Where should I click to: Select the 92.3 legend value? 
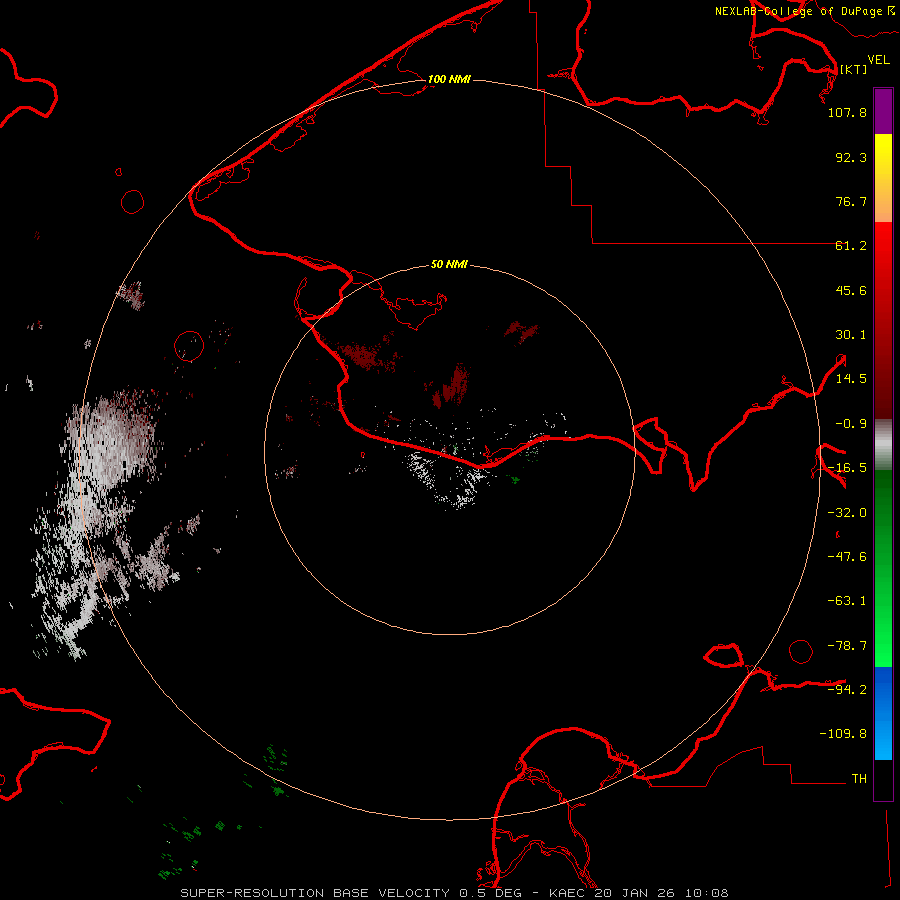(851, 157)
